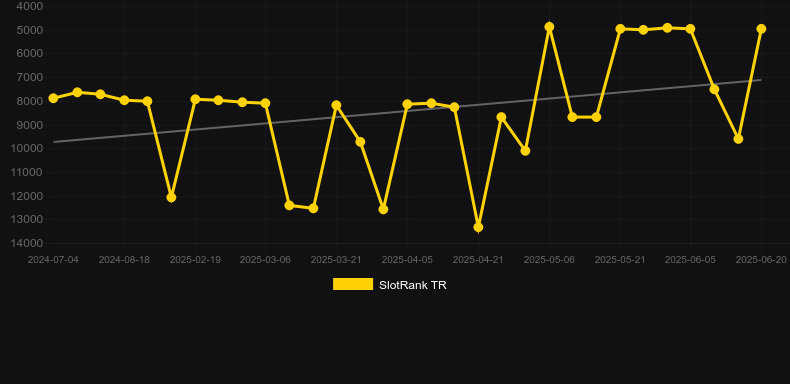Click the 13000 y-axis label

[x=28, y=220]
